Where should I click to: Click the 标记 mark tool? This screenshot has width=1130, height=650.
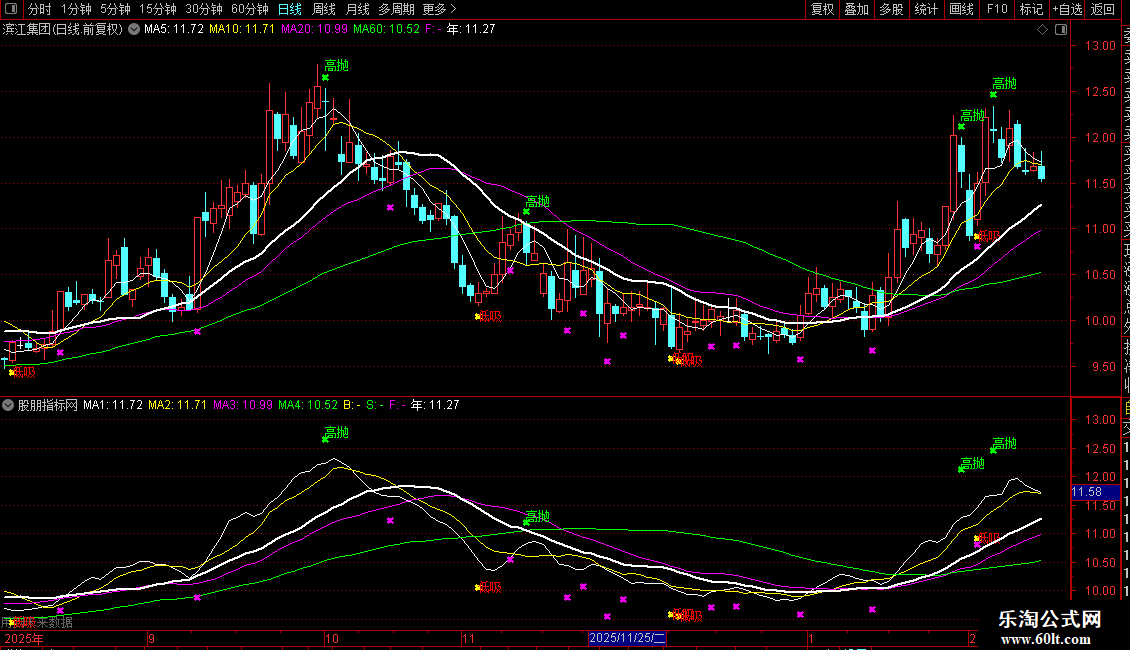click(x=1031, y=9)
